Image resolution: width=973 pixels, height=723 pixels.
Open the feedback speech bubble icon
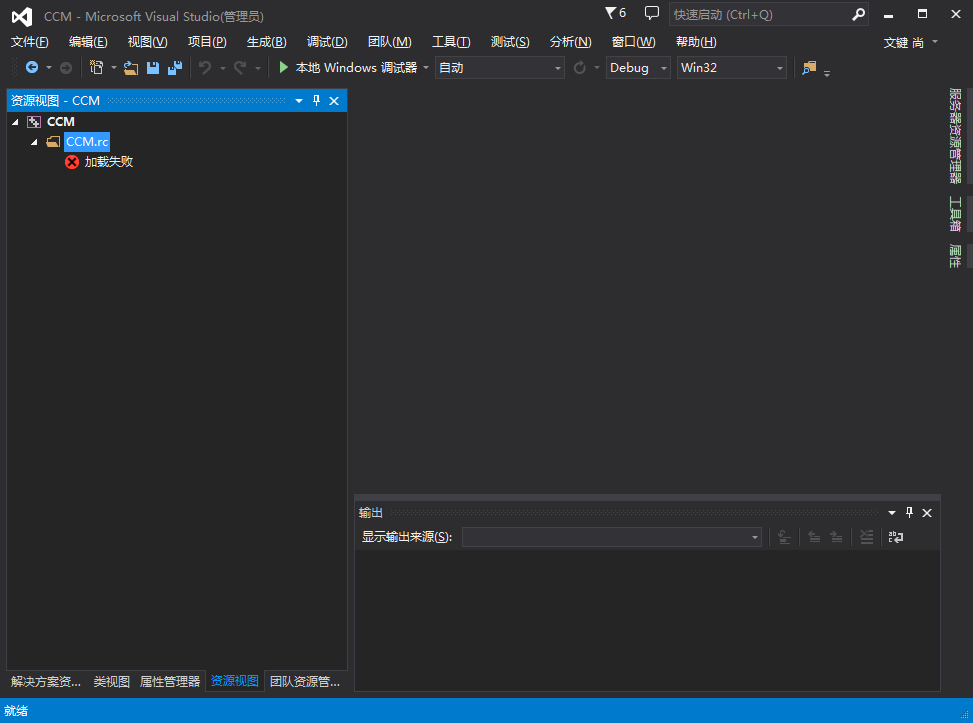[652, 12]
